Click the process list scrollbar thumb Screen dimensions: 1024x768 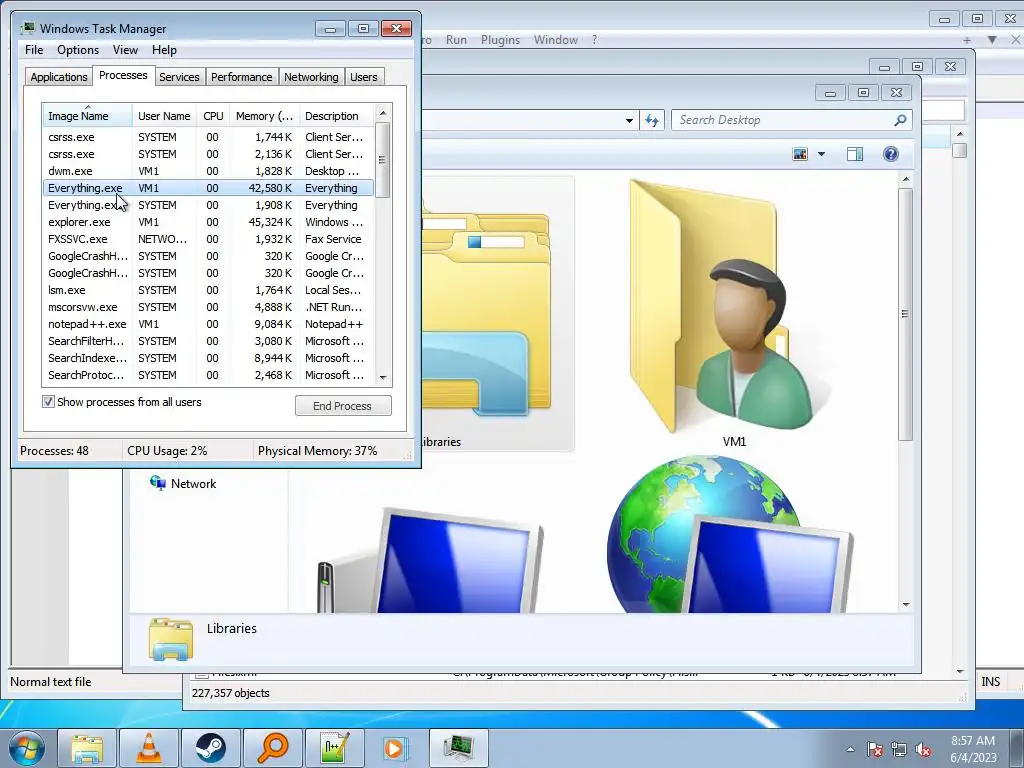[383, 160]
